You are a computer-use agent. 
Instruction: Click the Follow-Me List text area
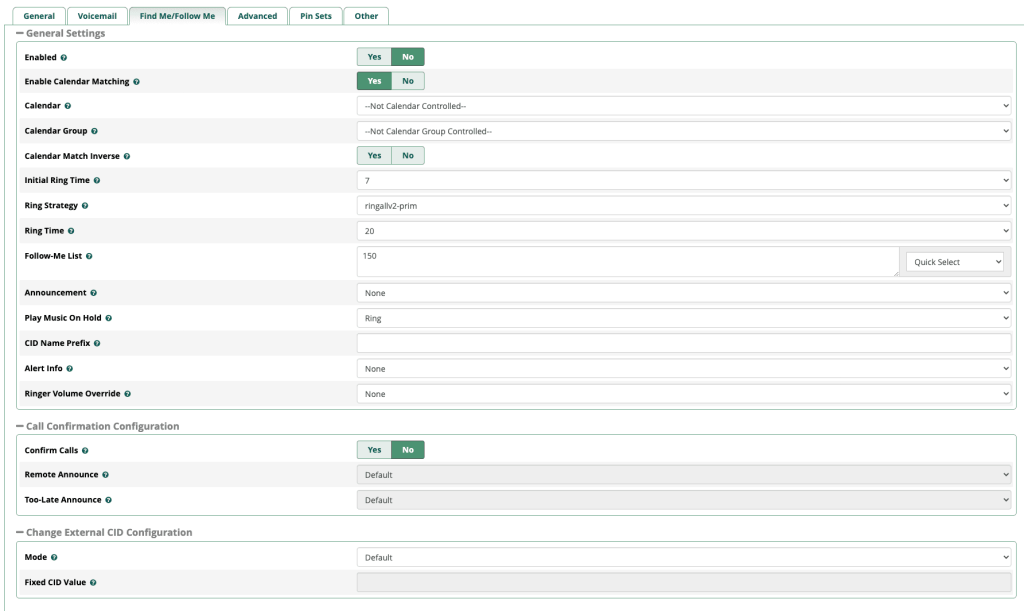pyautogui.click(x=627, y=262)
